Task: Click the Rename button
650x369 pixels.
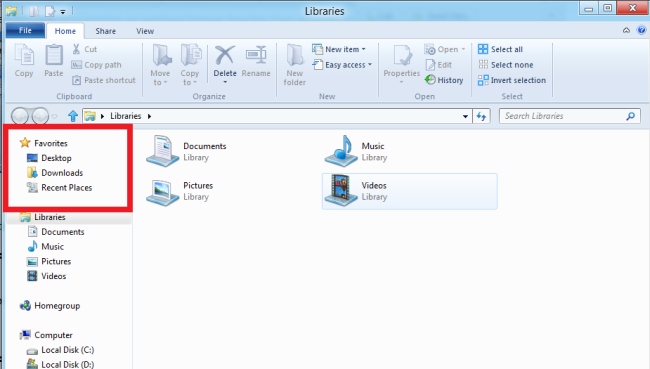Action: pyautogui.click(x=256, y=61)
